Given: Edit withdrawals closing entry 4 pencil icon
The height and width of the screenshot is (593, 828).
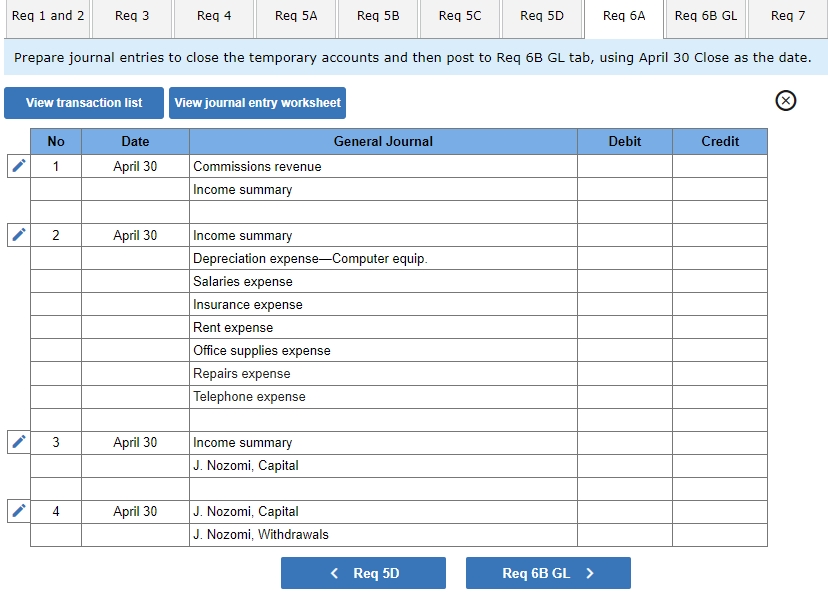Looking at the screenshot, I should point(17,510).
